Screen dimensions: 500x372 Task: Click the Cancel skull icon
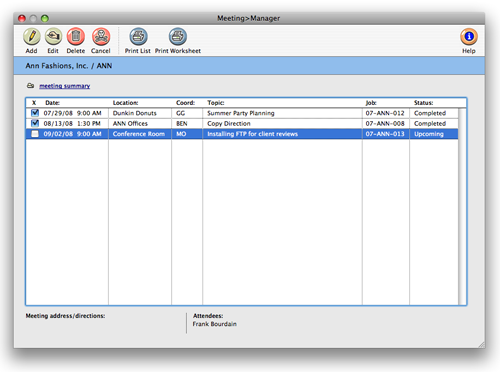tap(101, 37)
